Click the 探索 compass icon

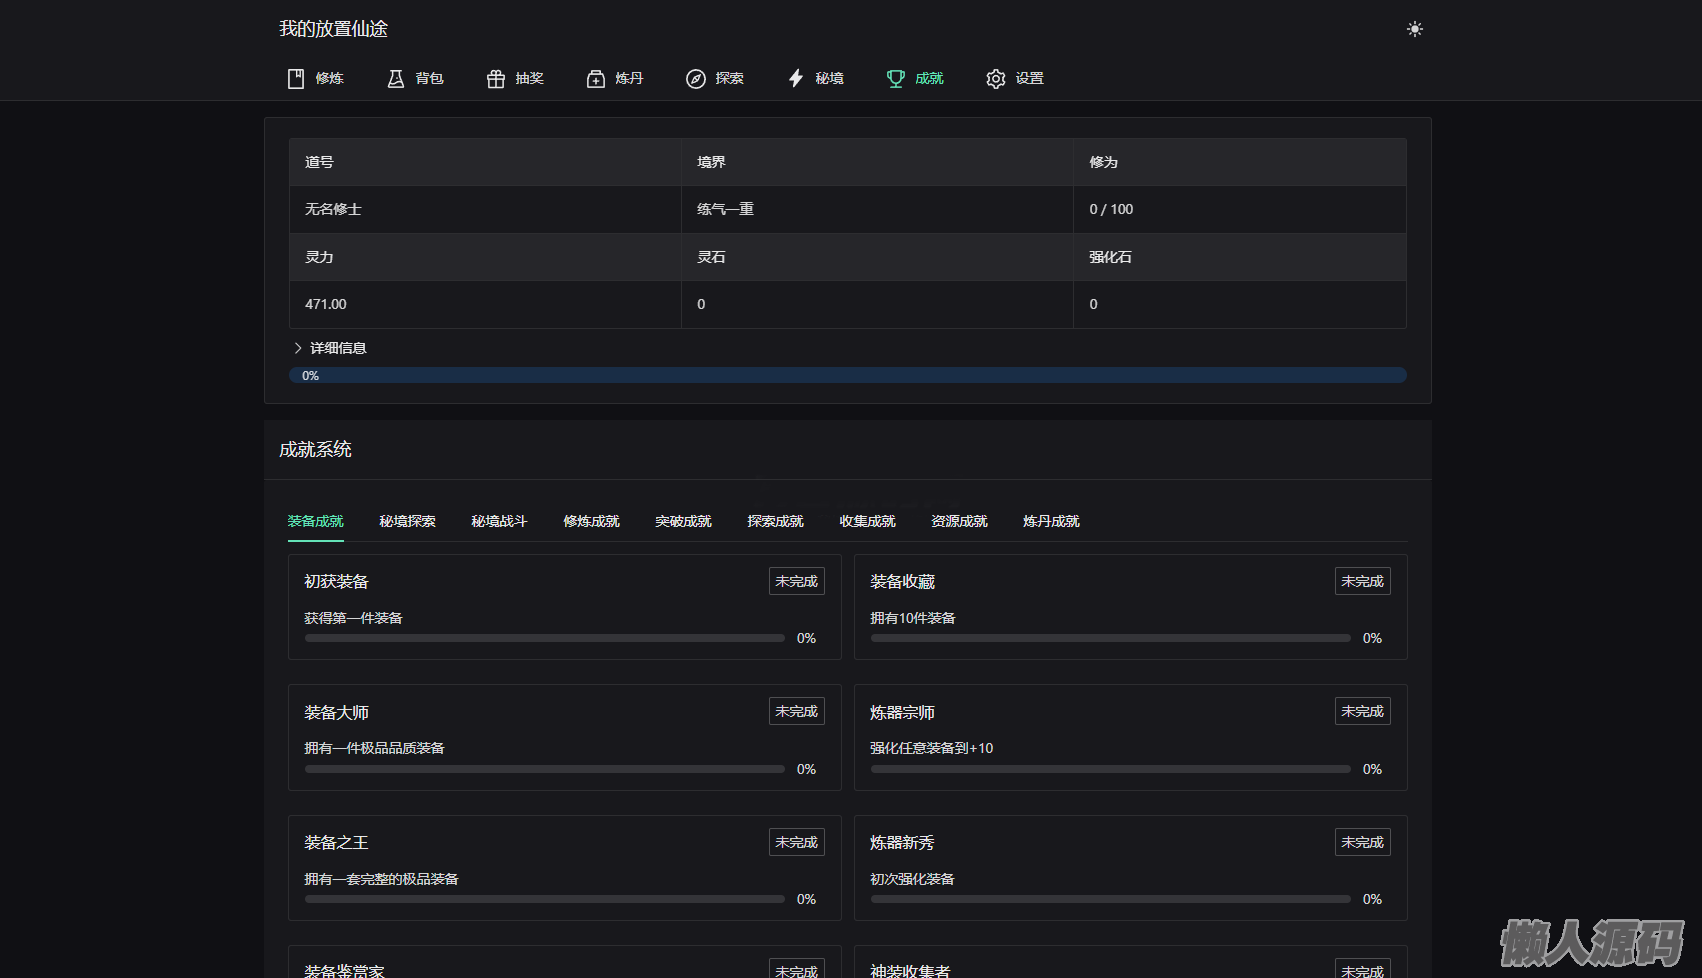tap(696, 79)
